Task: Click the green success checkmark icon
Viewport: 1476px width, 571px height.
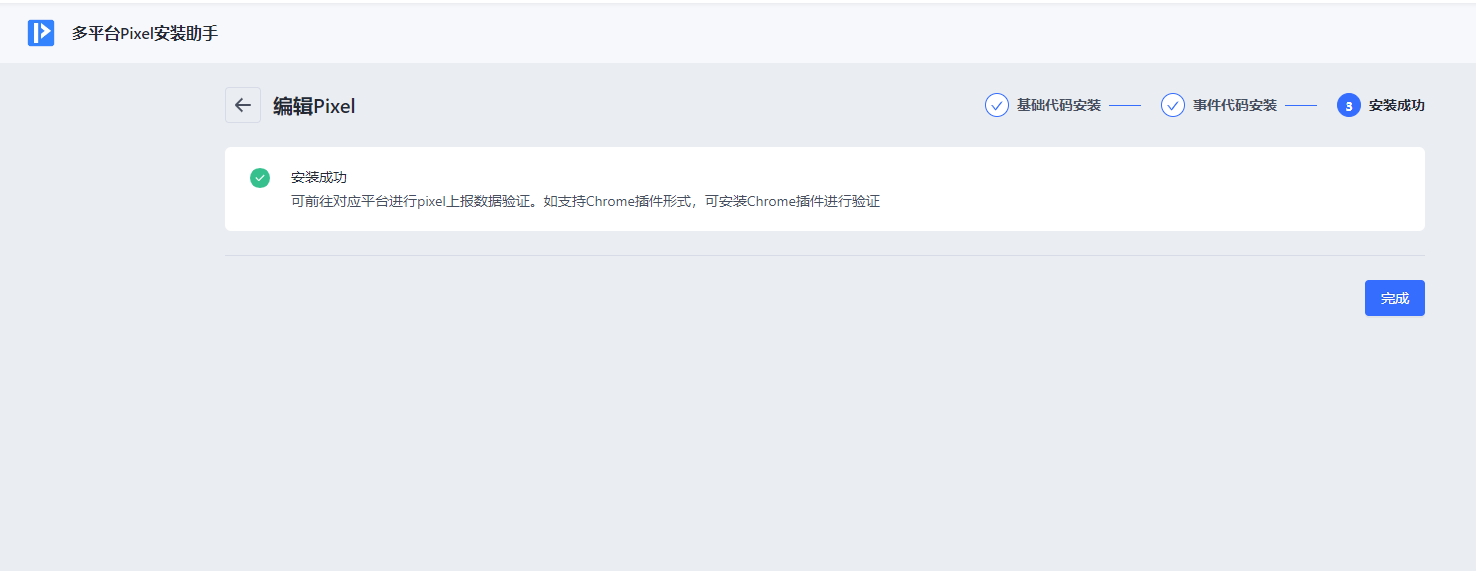Action: click(x=260, y=178)
